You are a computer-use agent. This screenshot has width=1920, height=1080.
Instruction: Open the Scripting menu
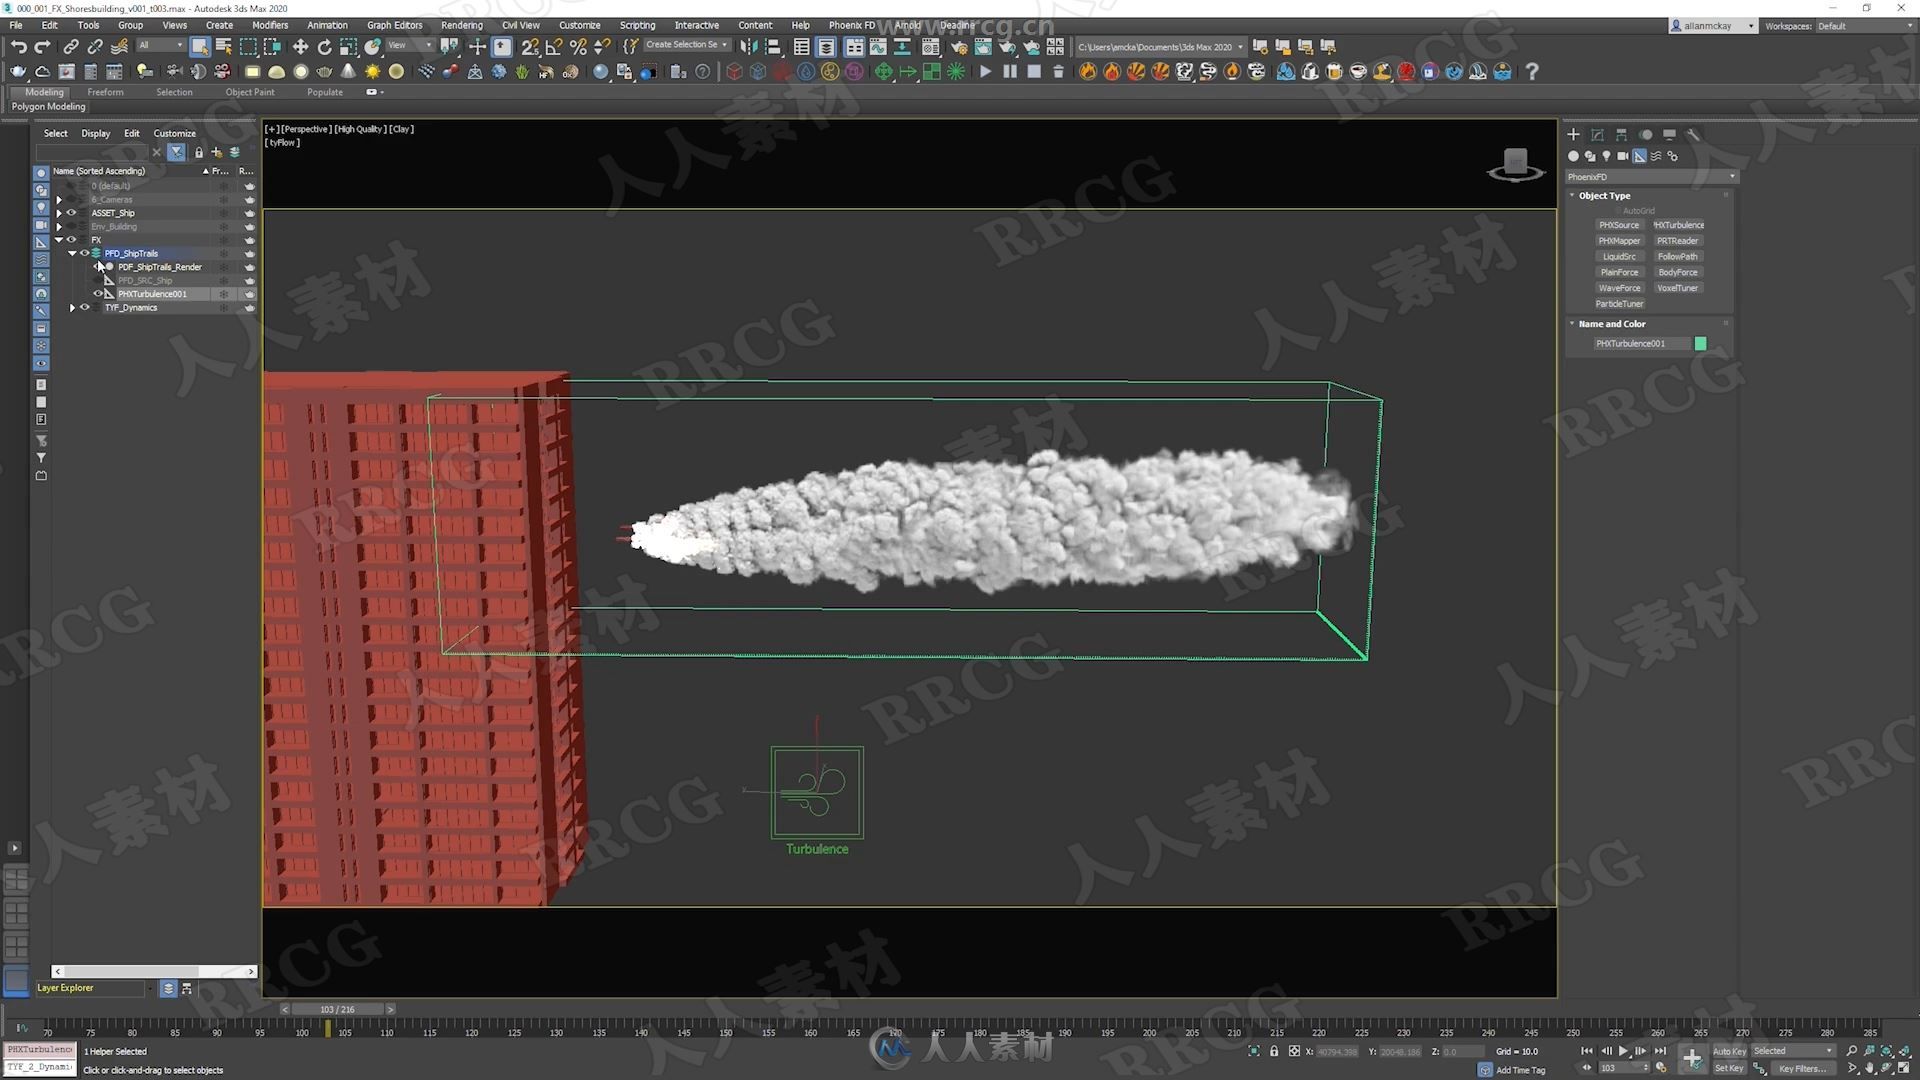coord(637,25)
